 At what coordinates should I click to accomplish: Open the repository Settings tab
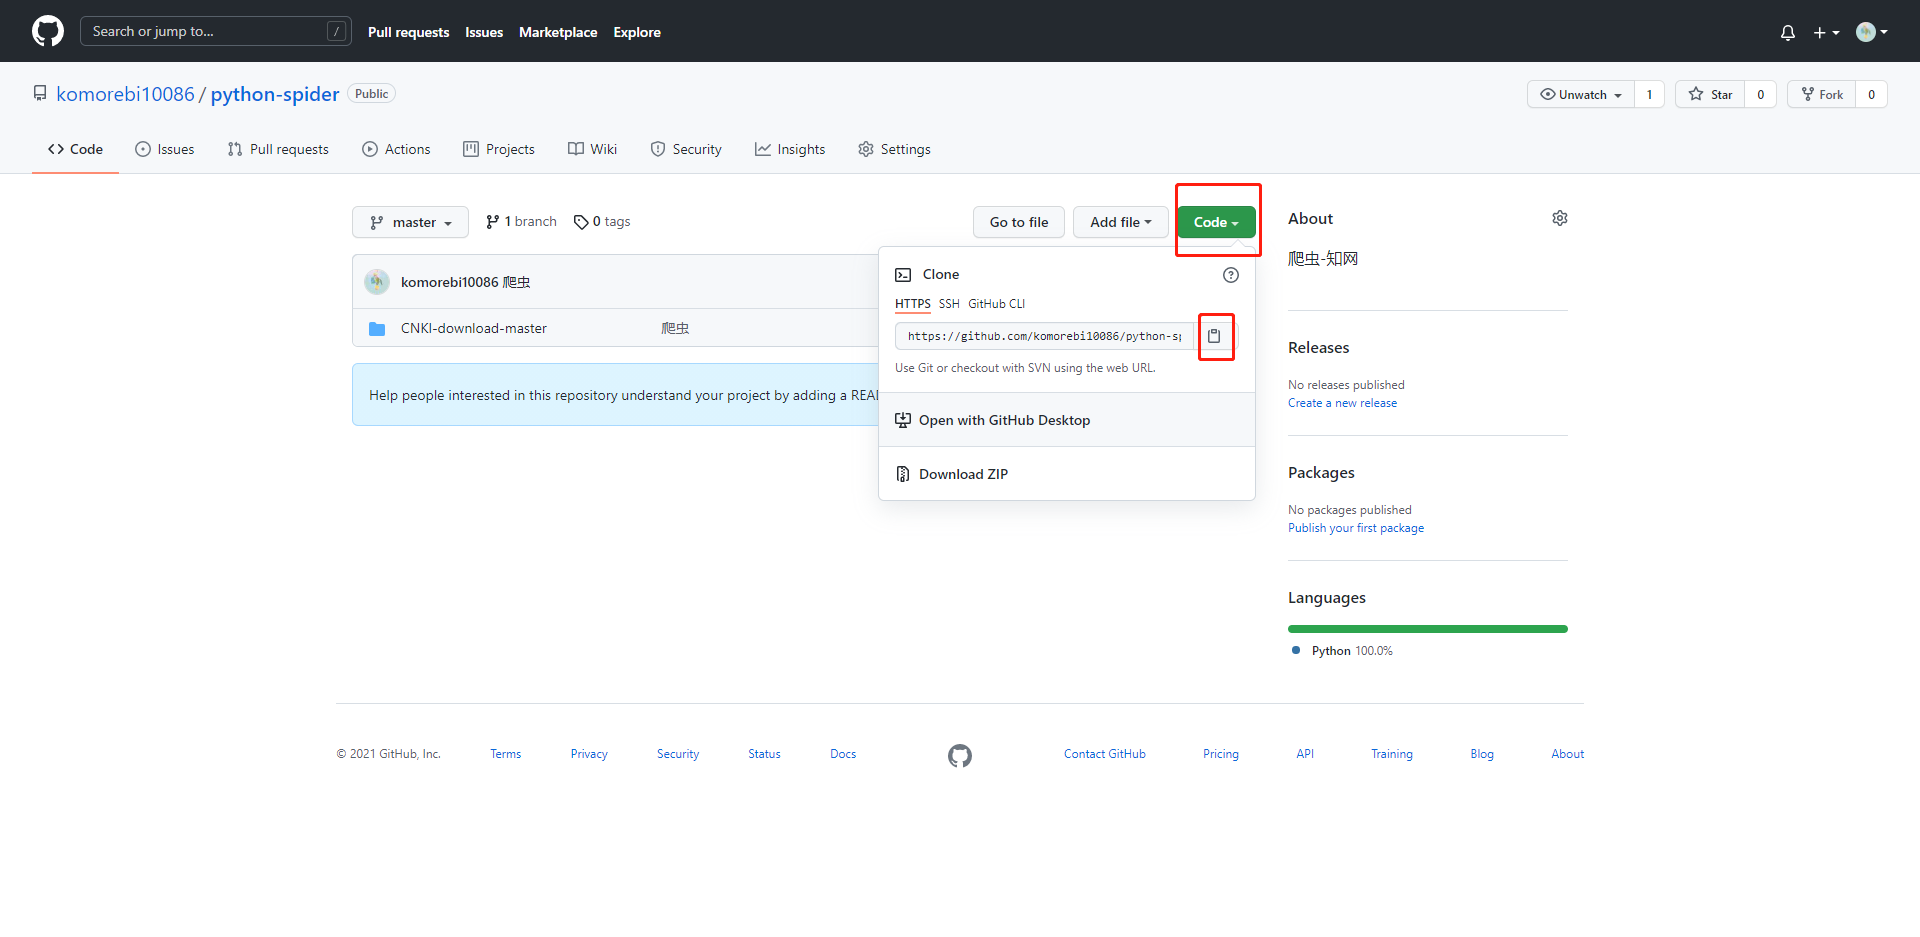pyautogui.click(x=894, y=149)
